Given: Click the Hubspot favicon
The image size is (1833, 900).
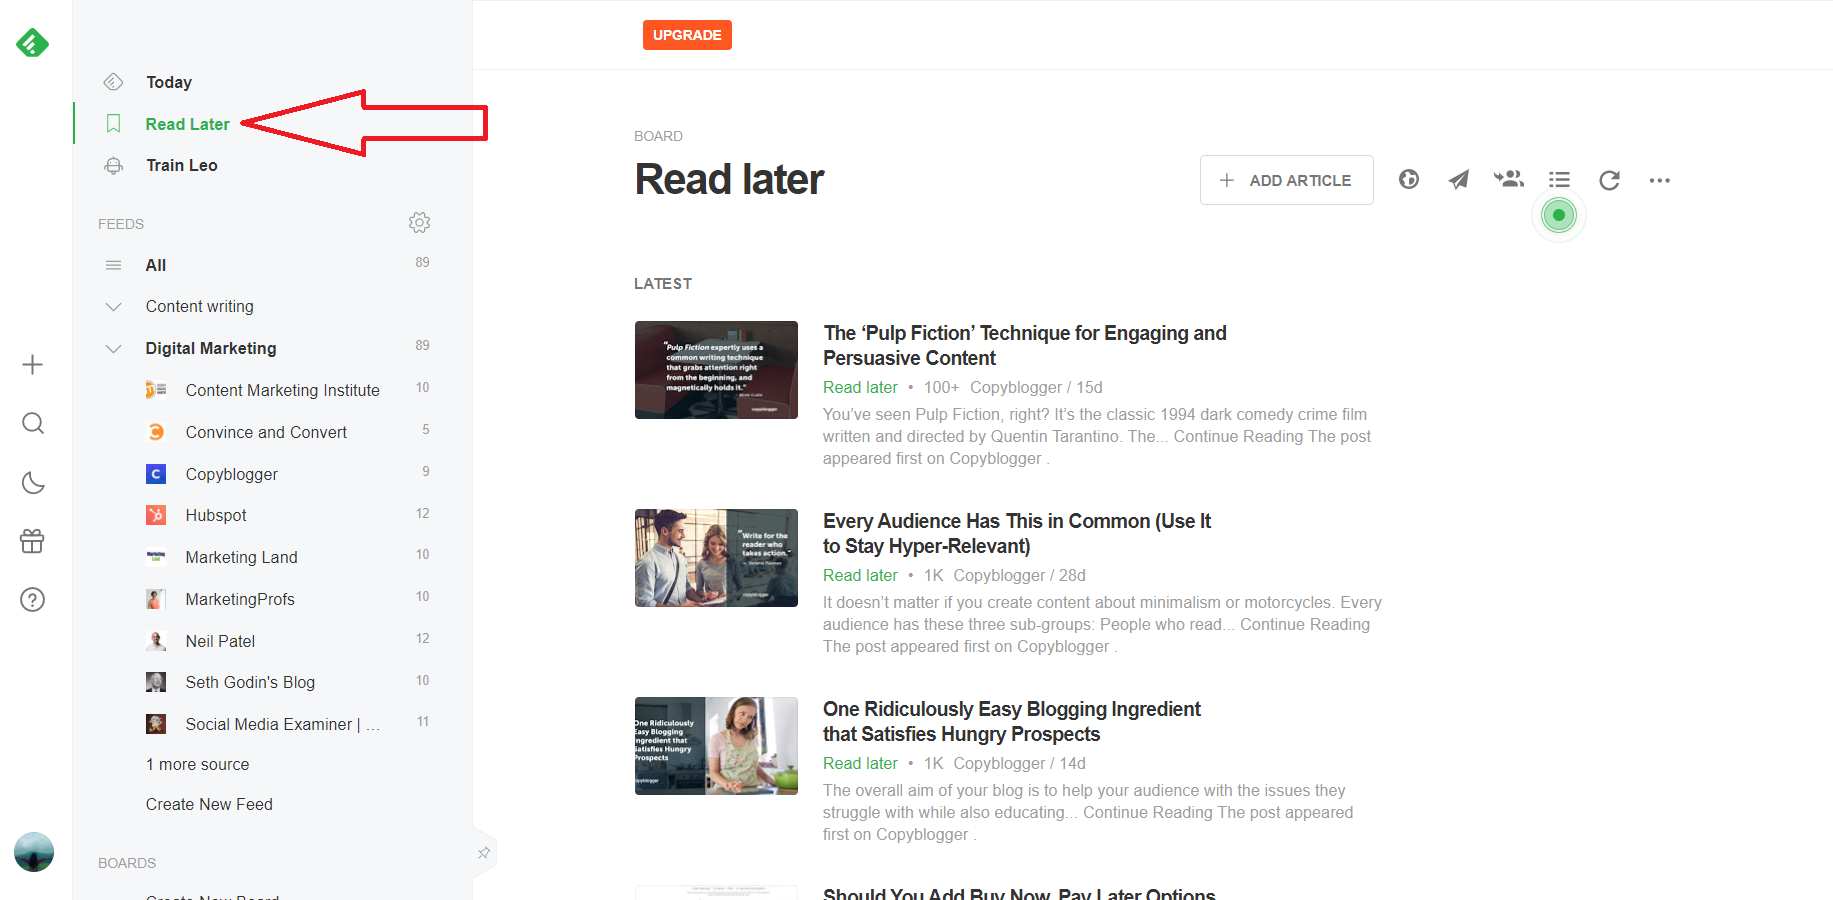Looking at the screenshot, I should point(156,515).
